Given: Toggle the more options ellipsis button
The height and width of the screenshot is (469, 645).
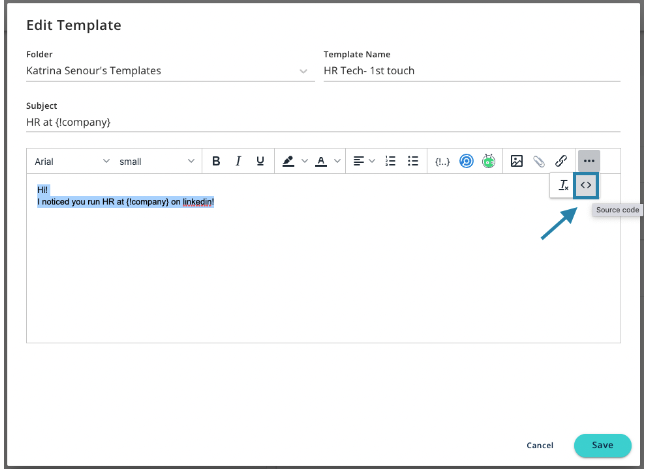Looking at the screenshot, I should (x=589, y=161).
